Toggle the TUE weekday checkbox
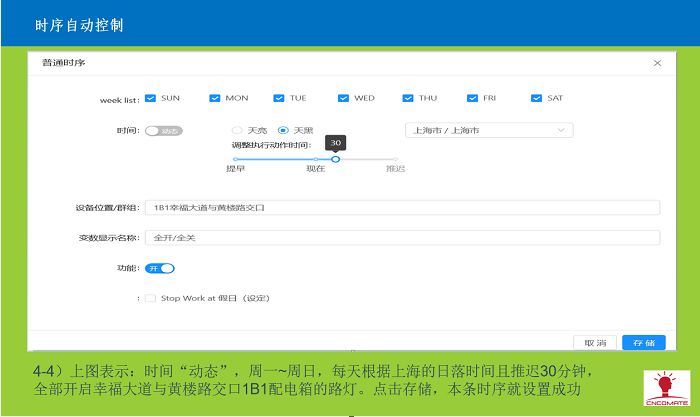 pos(279,98)
